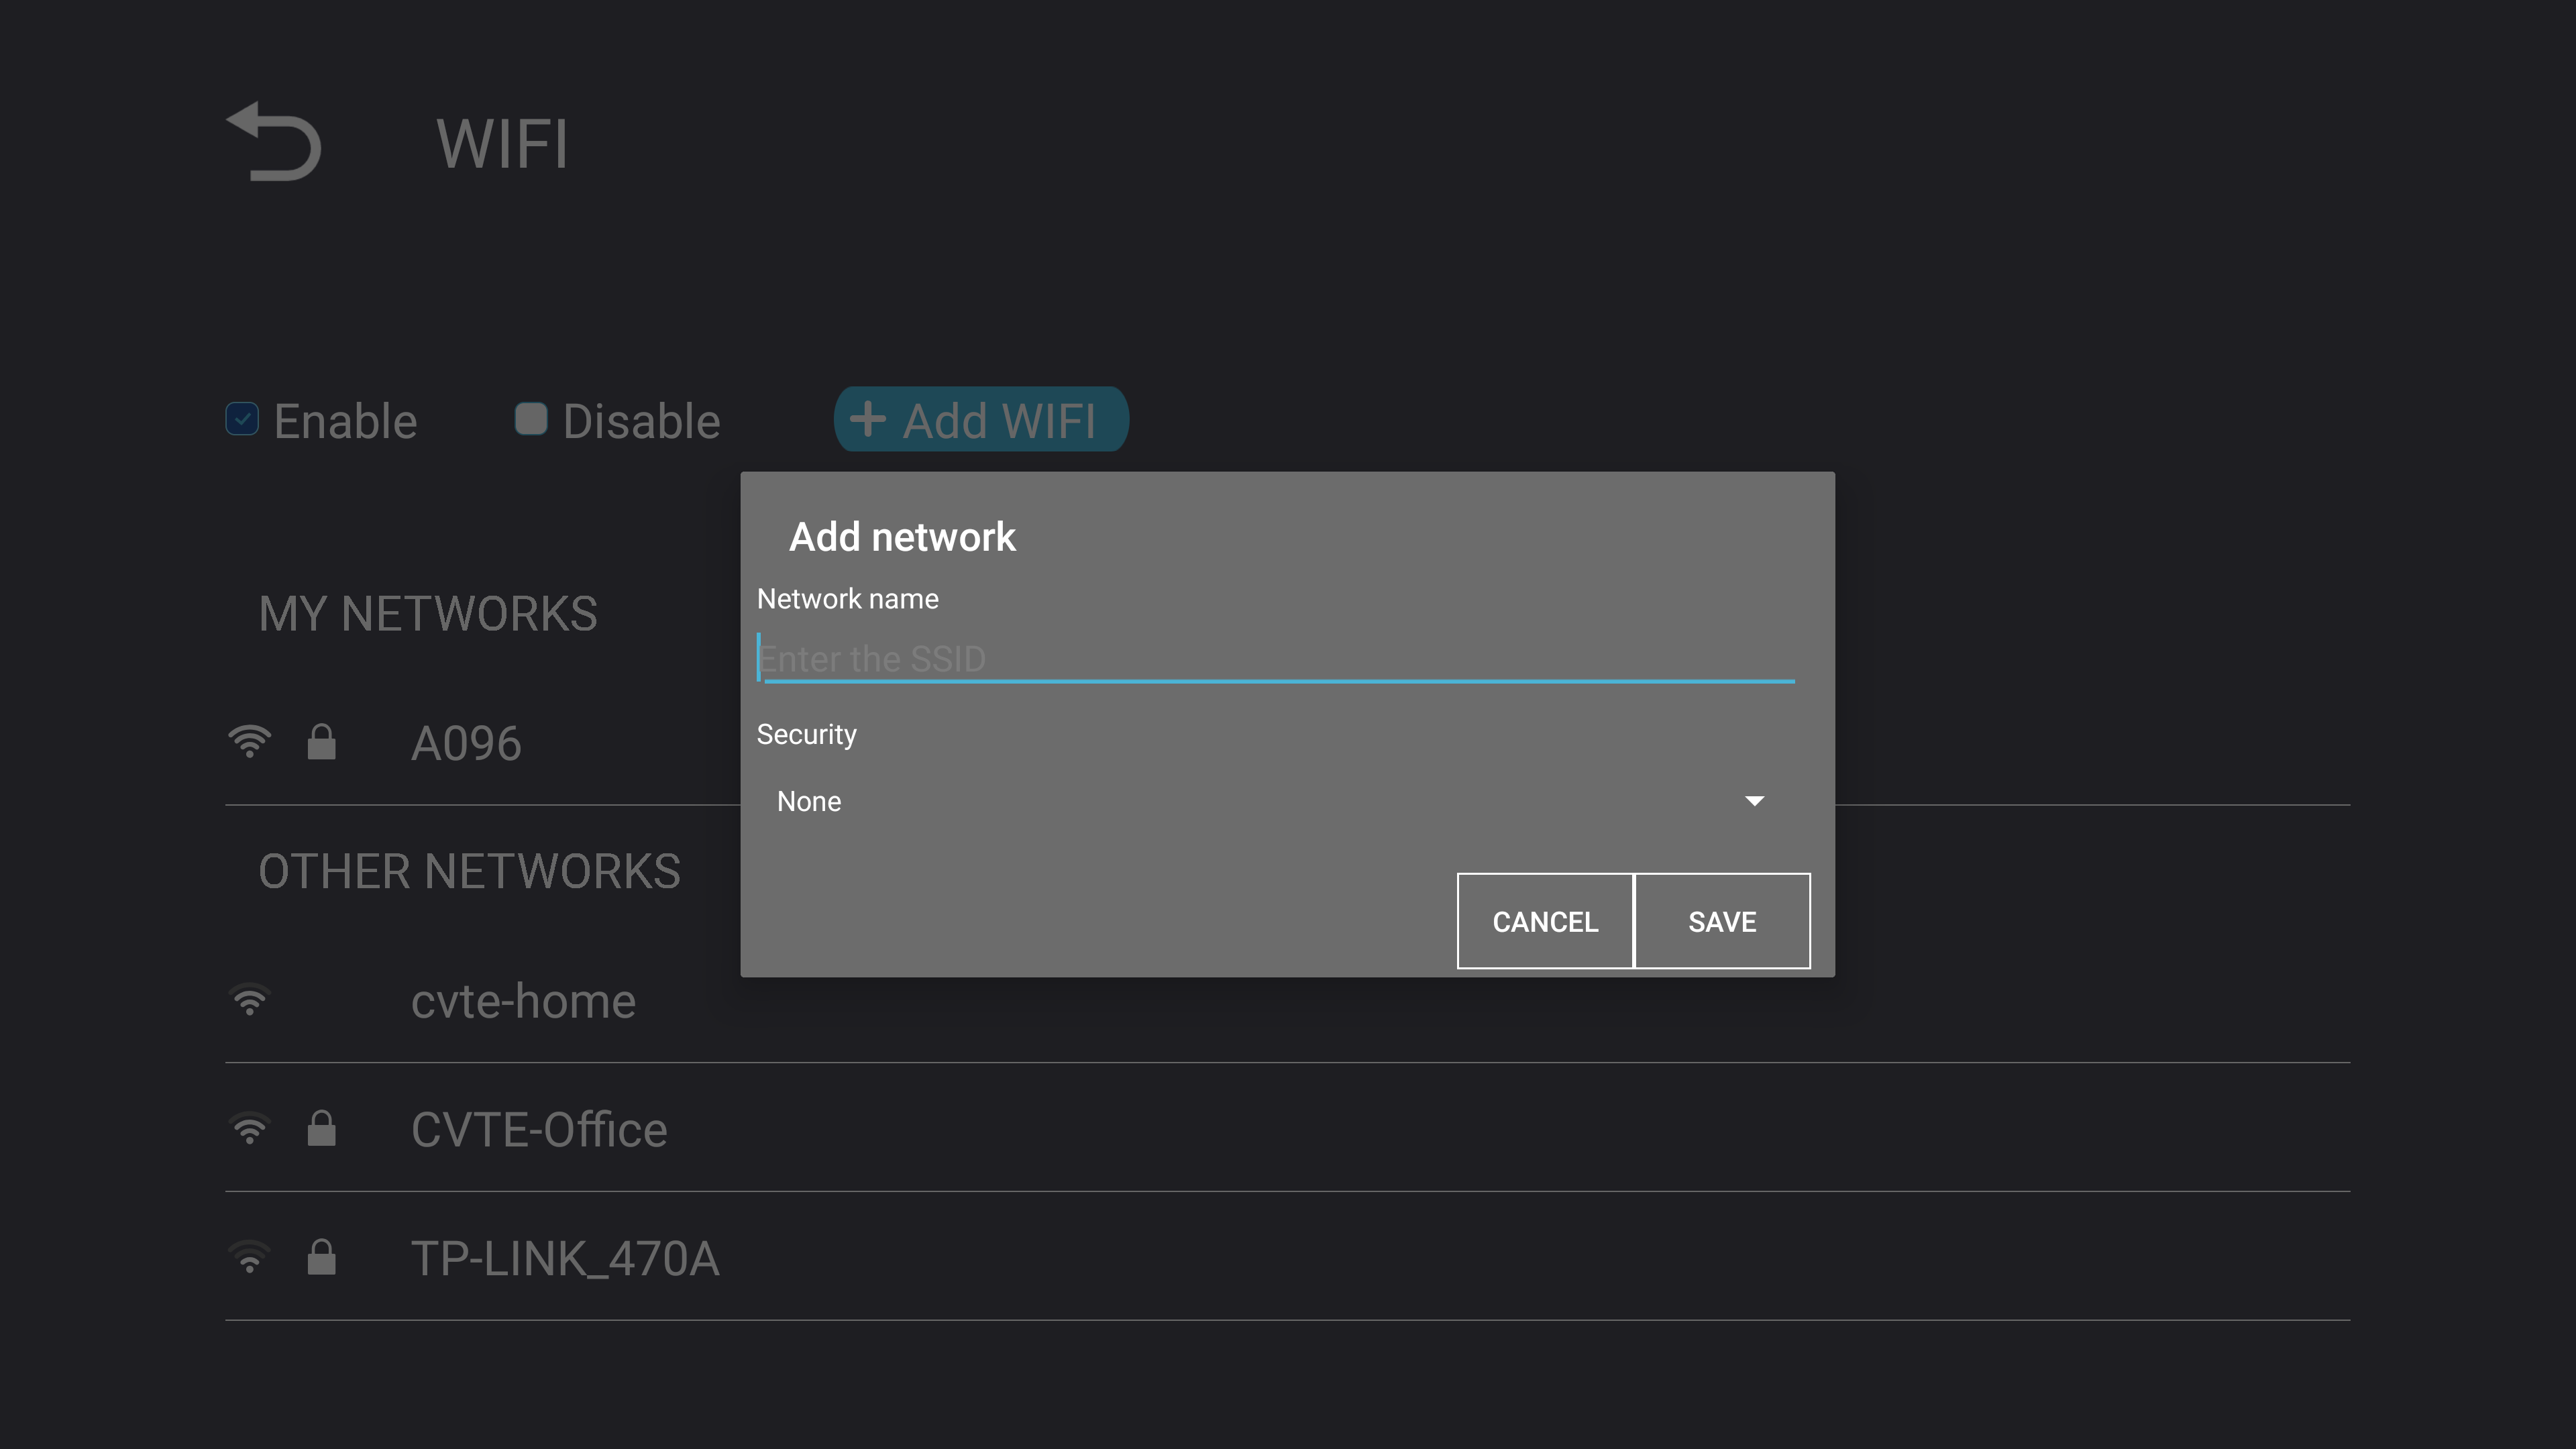Click the CANCEL button
The image size is (2576, 1449).
pyautogui.click(x=1544, y=920)
